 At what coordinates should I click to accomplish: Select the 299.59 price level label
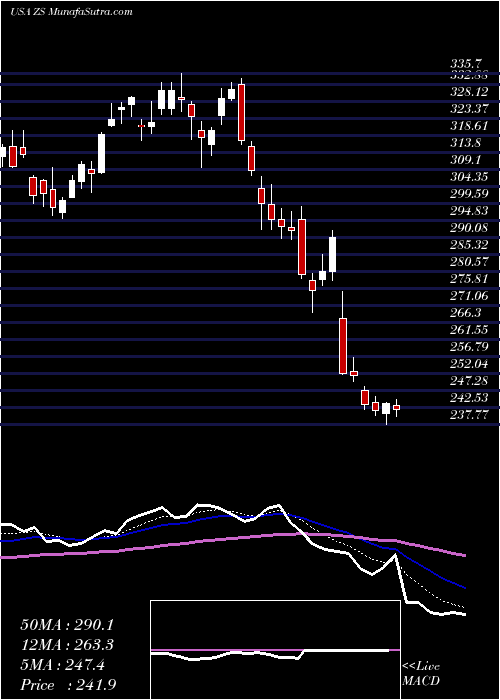[471, 194]
